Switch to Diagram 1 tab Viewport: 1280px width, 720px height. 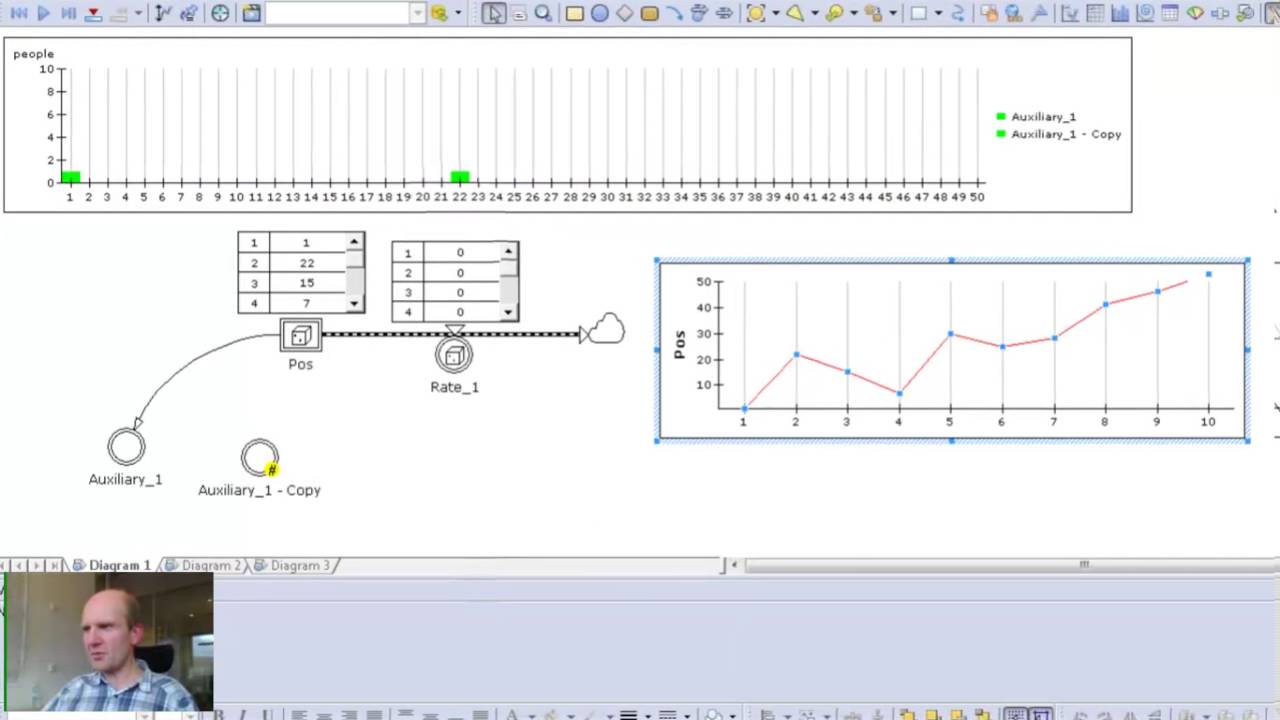(112, 565)
